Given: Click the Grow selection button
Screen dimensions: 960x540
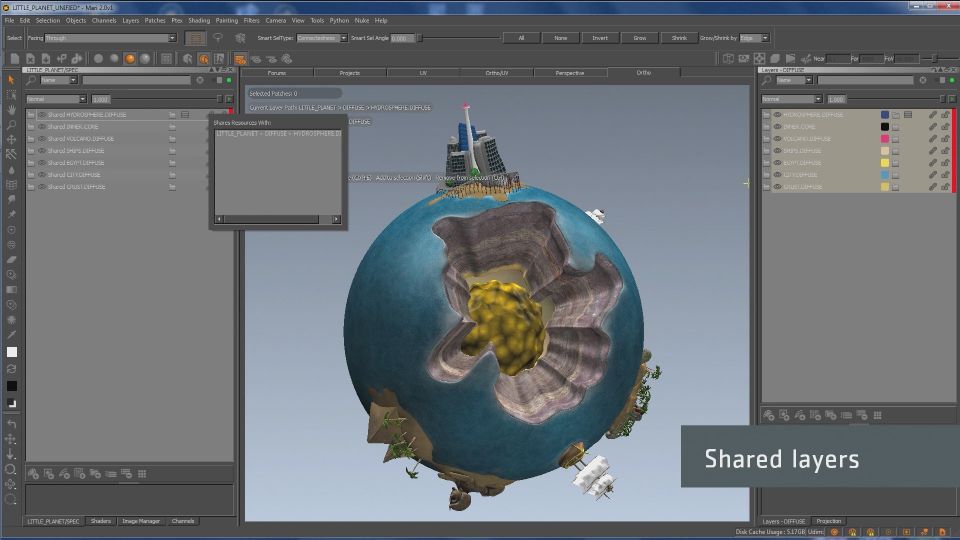Looking at the screenshot, I should coord(640,38).
